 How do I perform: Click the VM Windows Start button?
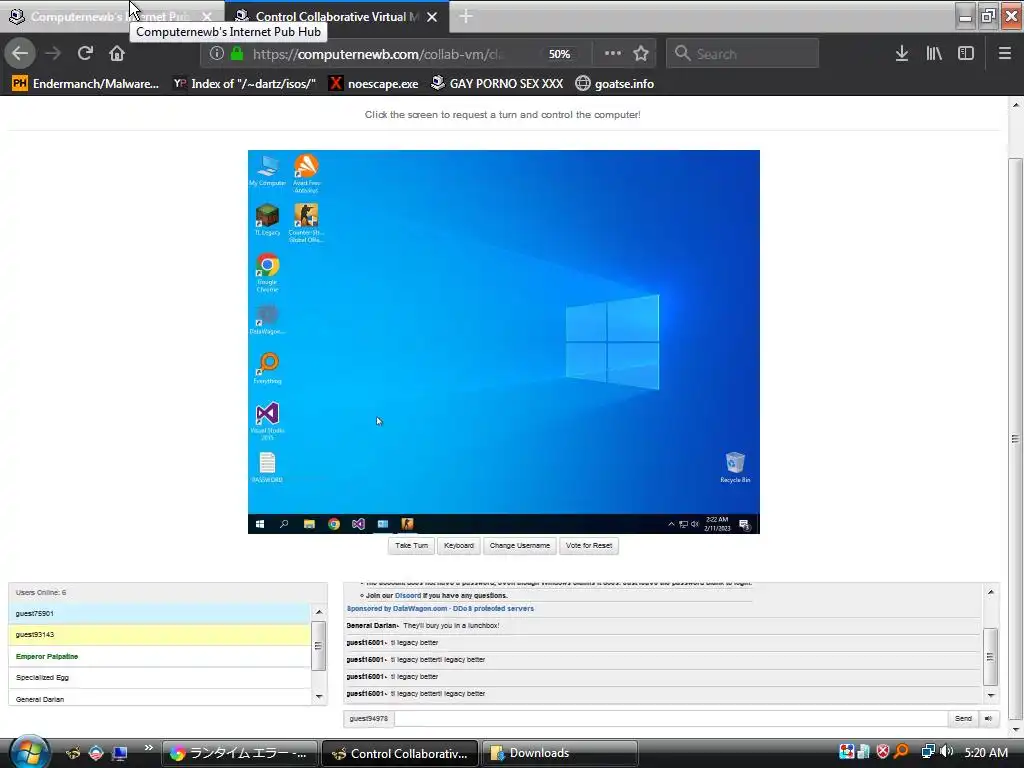click(260, 524)
